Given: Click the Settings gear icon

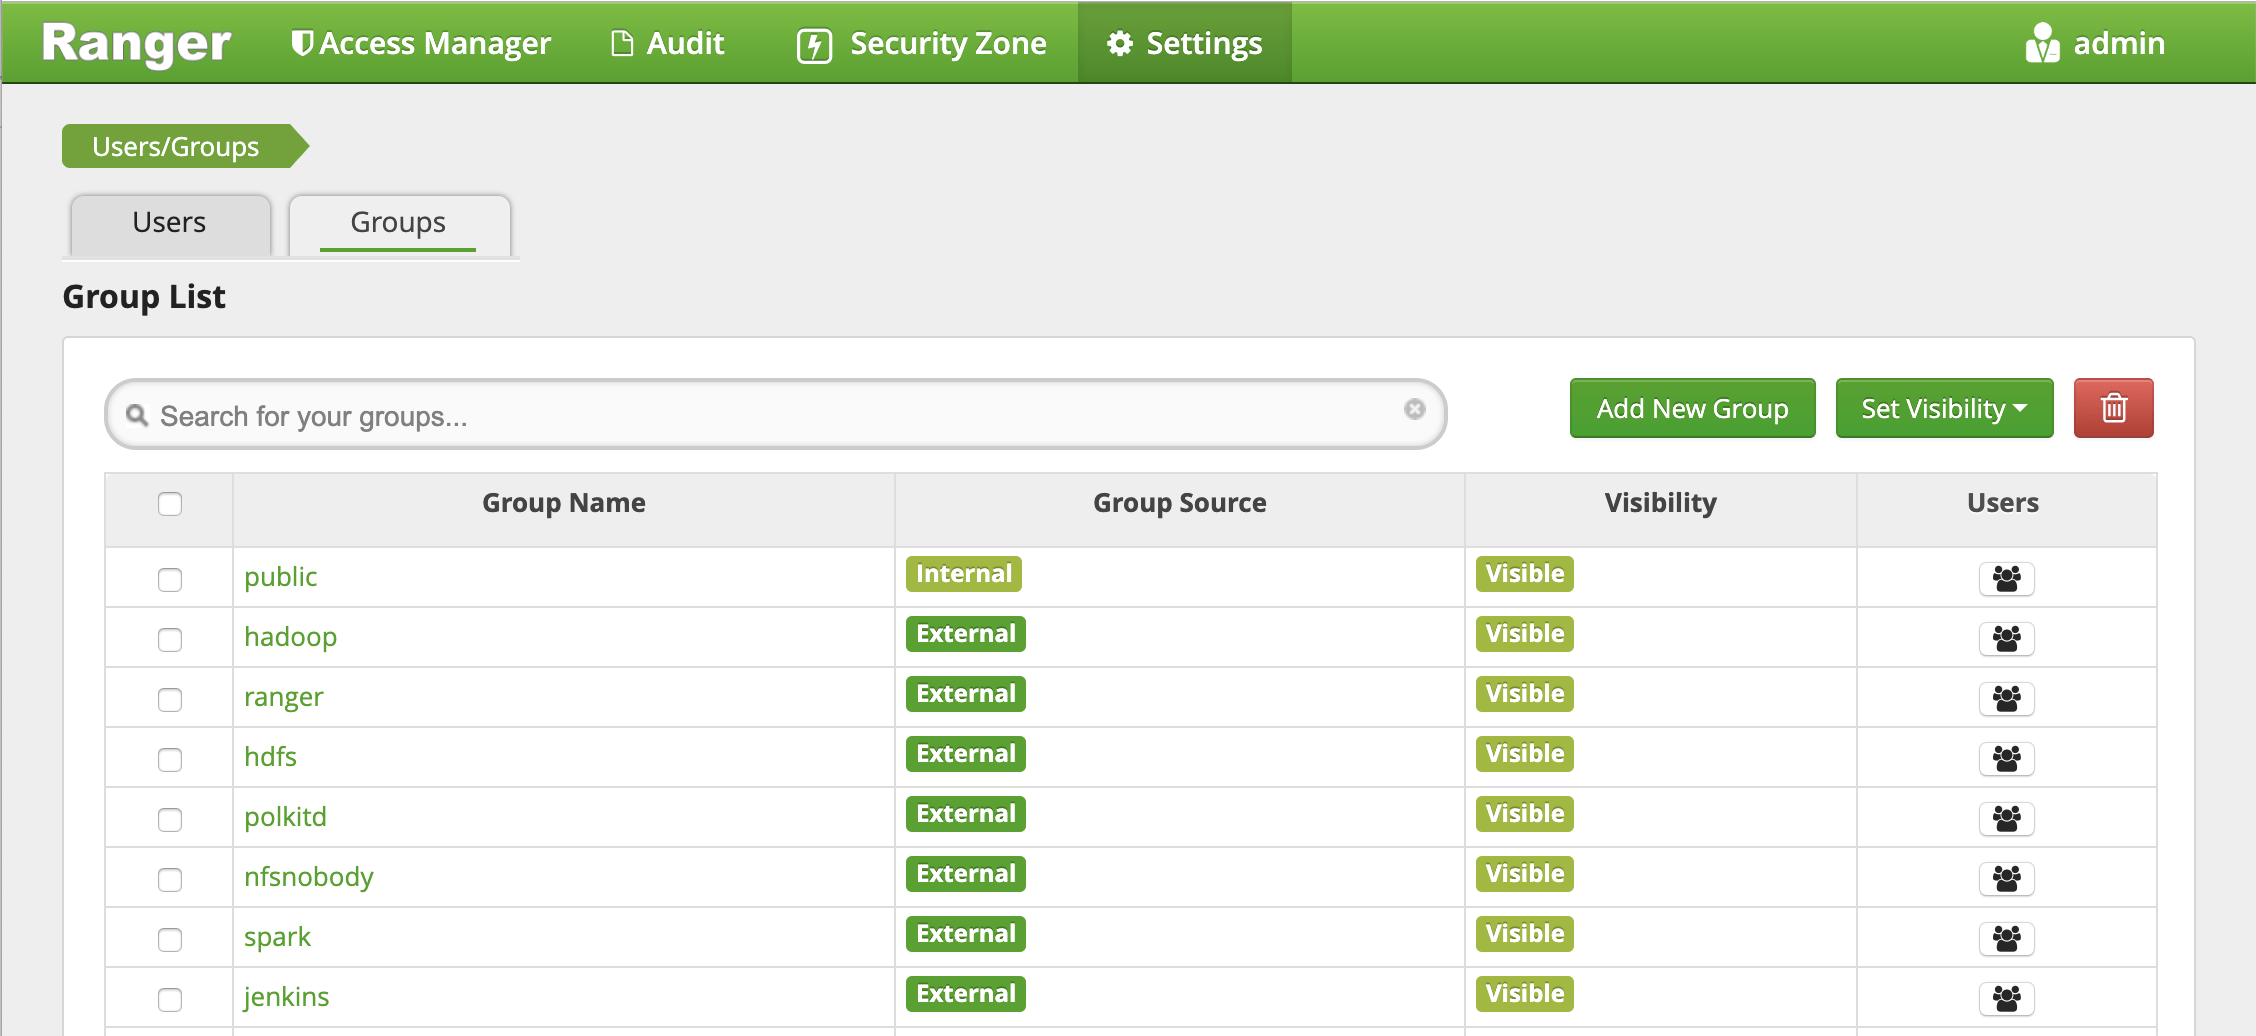Looking at the screenshot, I should coord(1120,42).
